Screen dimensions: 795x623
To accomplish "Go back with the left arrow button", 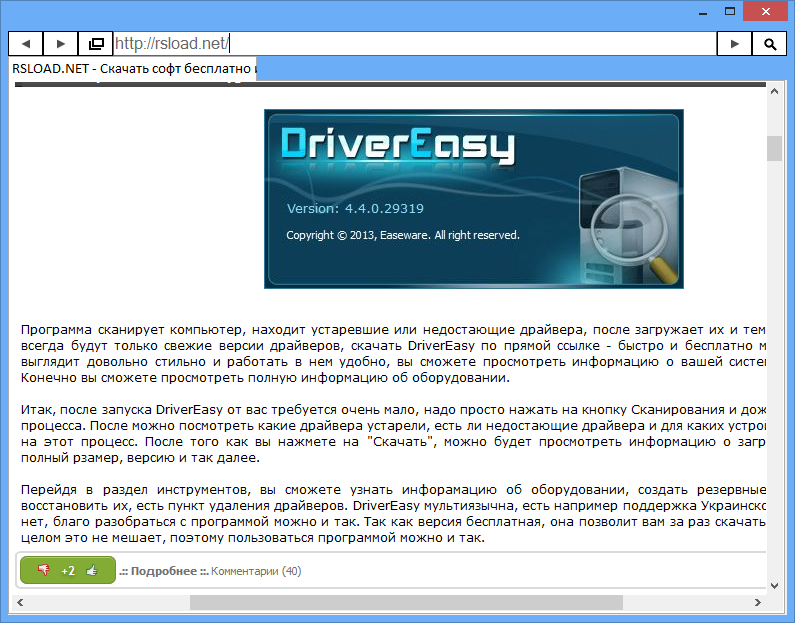I will tap(26, 44).
